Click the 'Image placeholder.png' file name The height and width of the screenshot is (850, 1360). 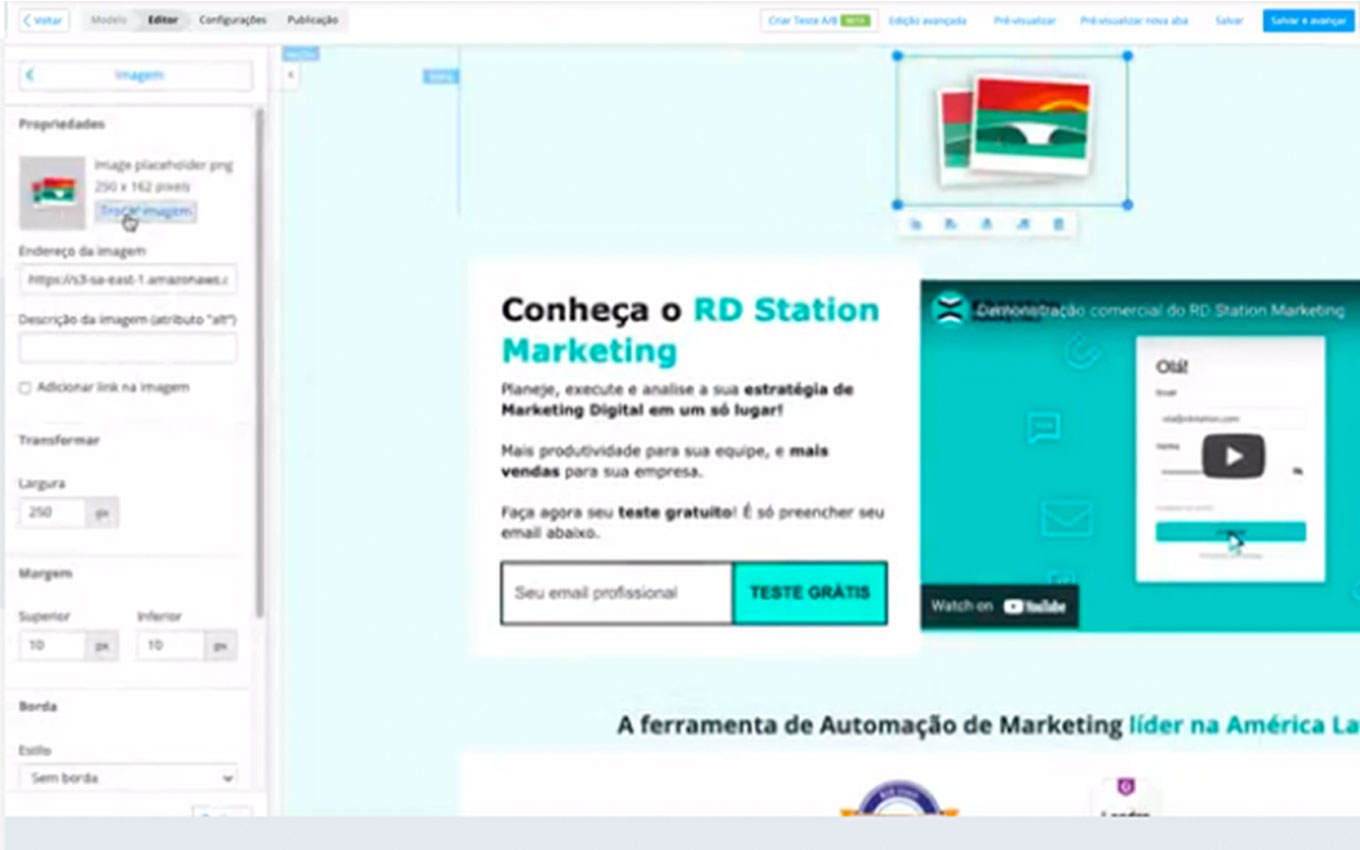164,165
